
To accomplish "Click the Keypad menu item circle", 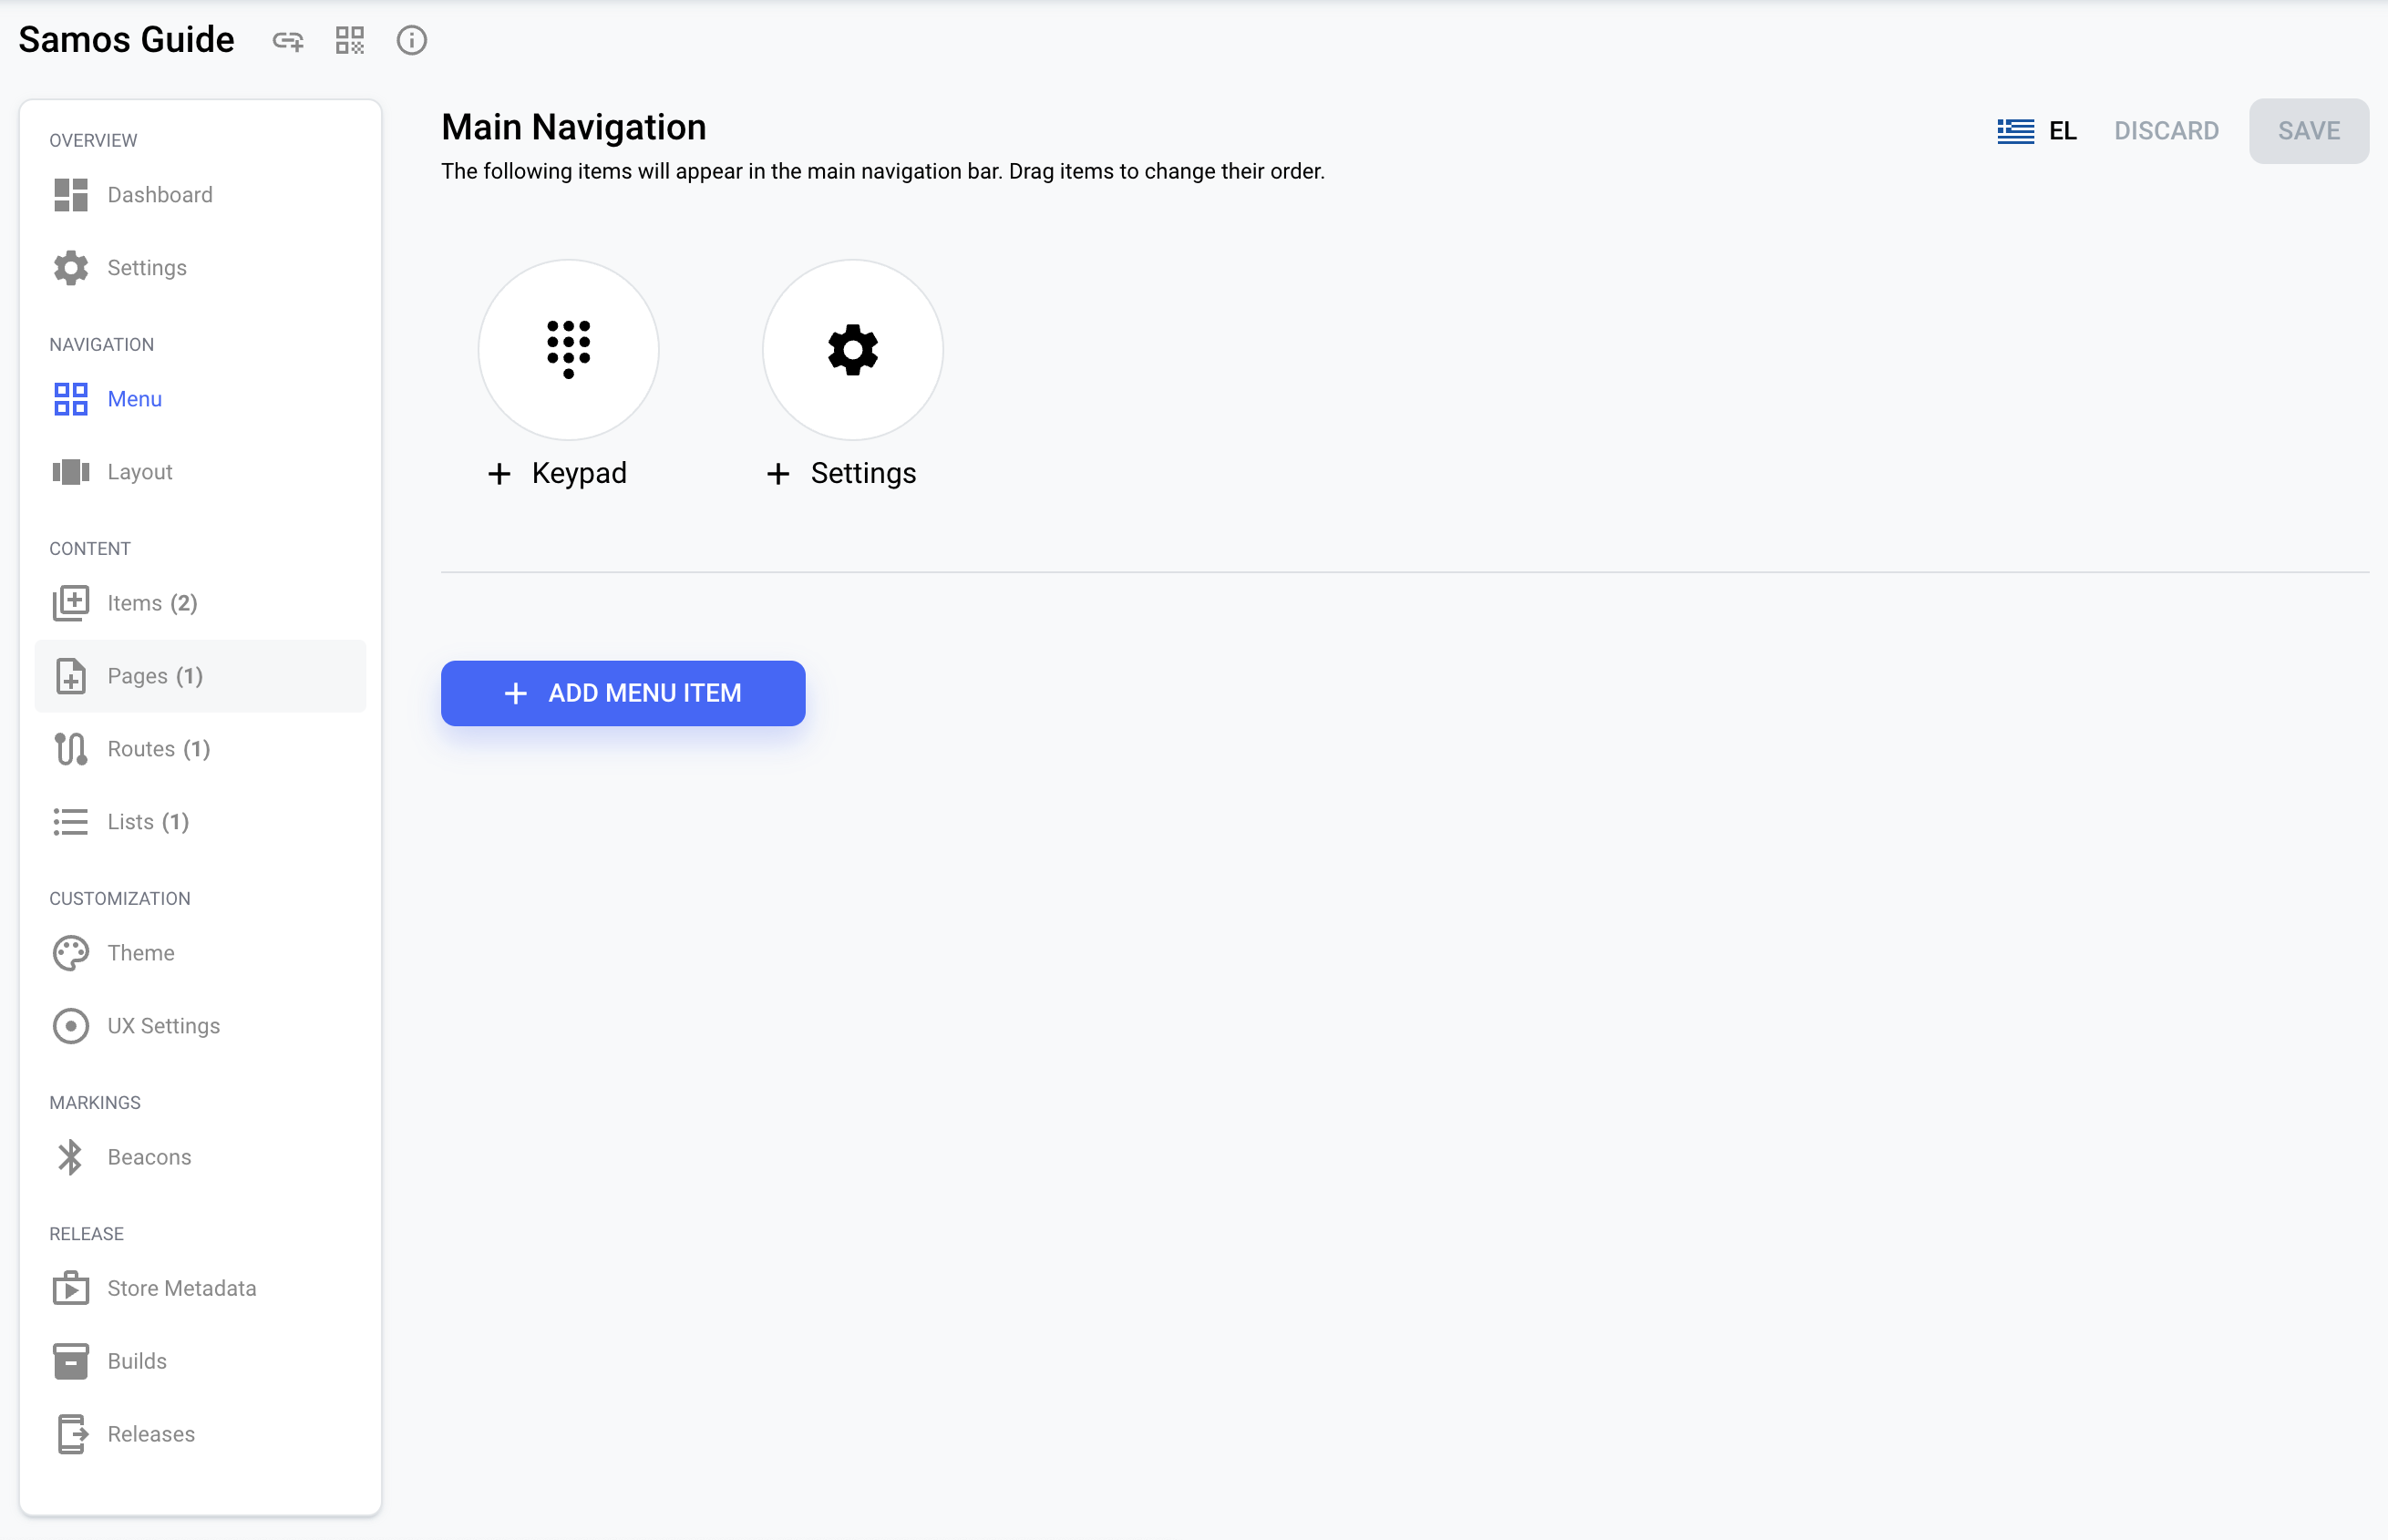I will pyautogui.click(x=567, y=349).
